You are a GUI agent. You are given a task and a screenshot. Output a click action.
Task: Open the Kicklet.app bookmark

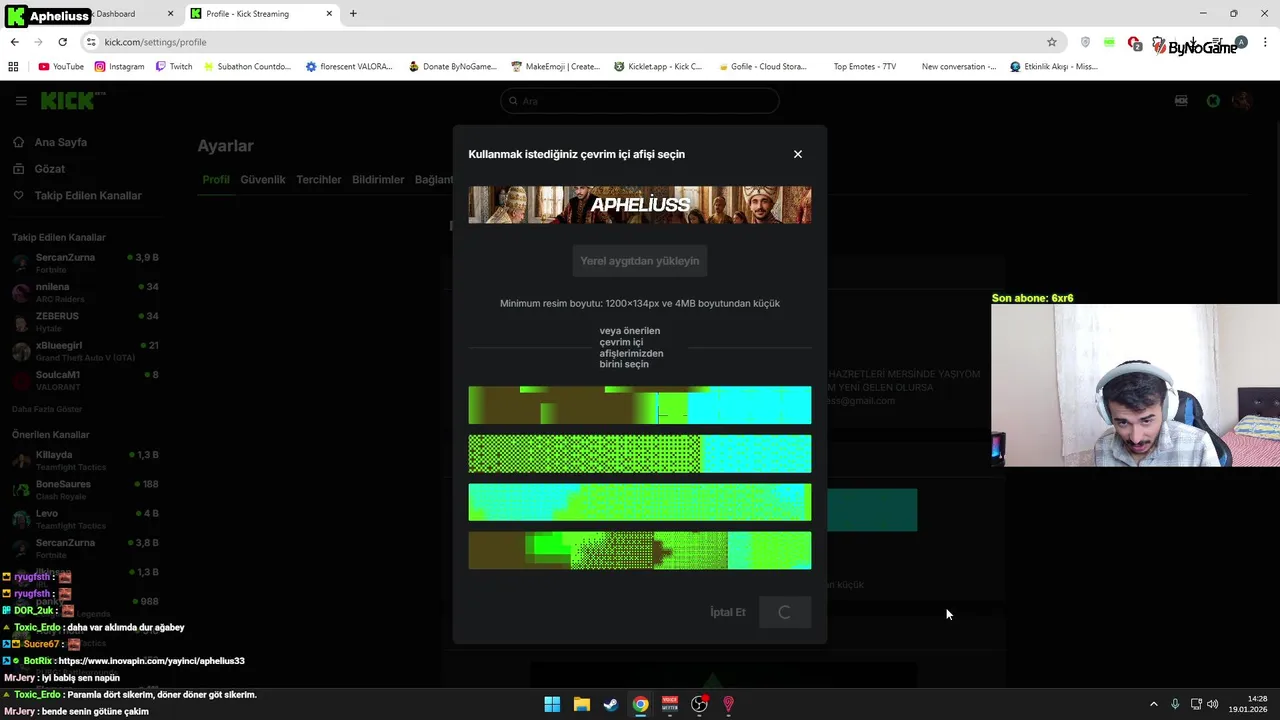pyautogui.click(x=659, y=67)
